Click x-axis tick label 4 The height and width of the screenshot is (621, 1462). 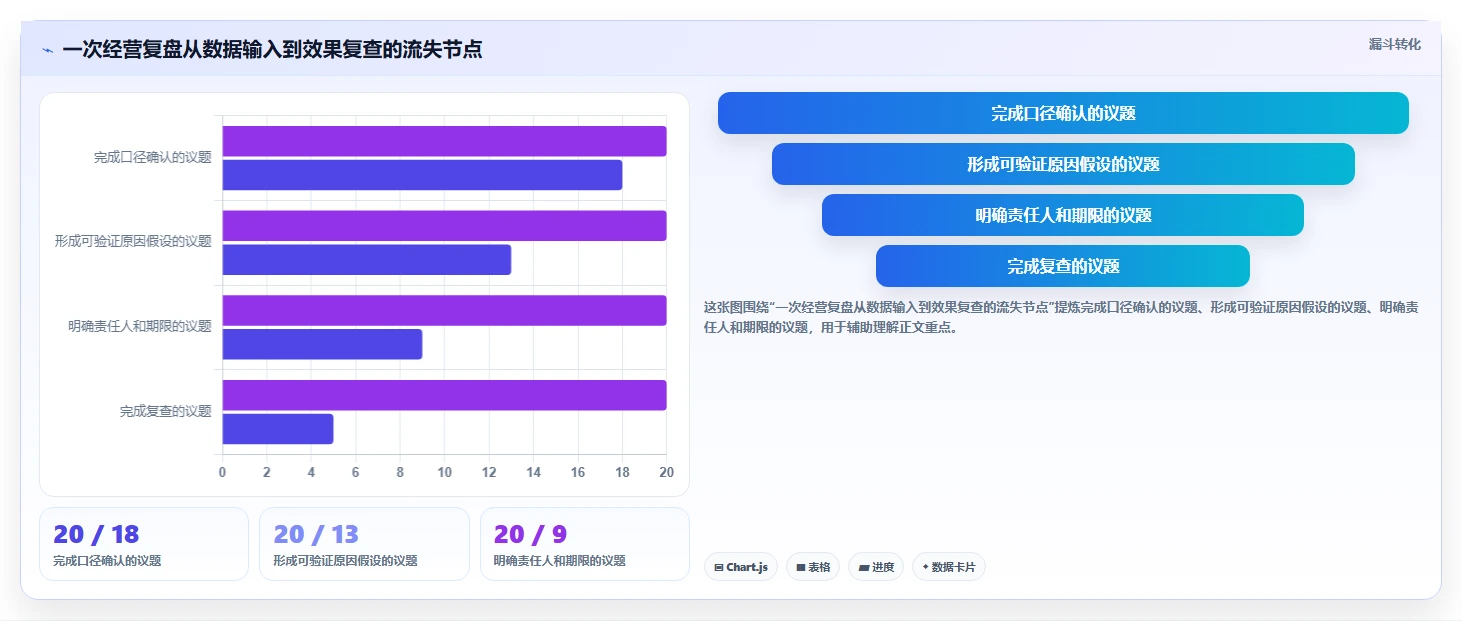pos(311,472)
